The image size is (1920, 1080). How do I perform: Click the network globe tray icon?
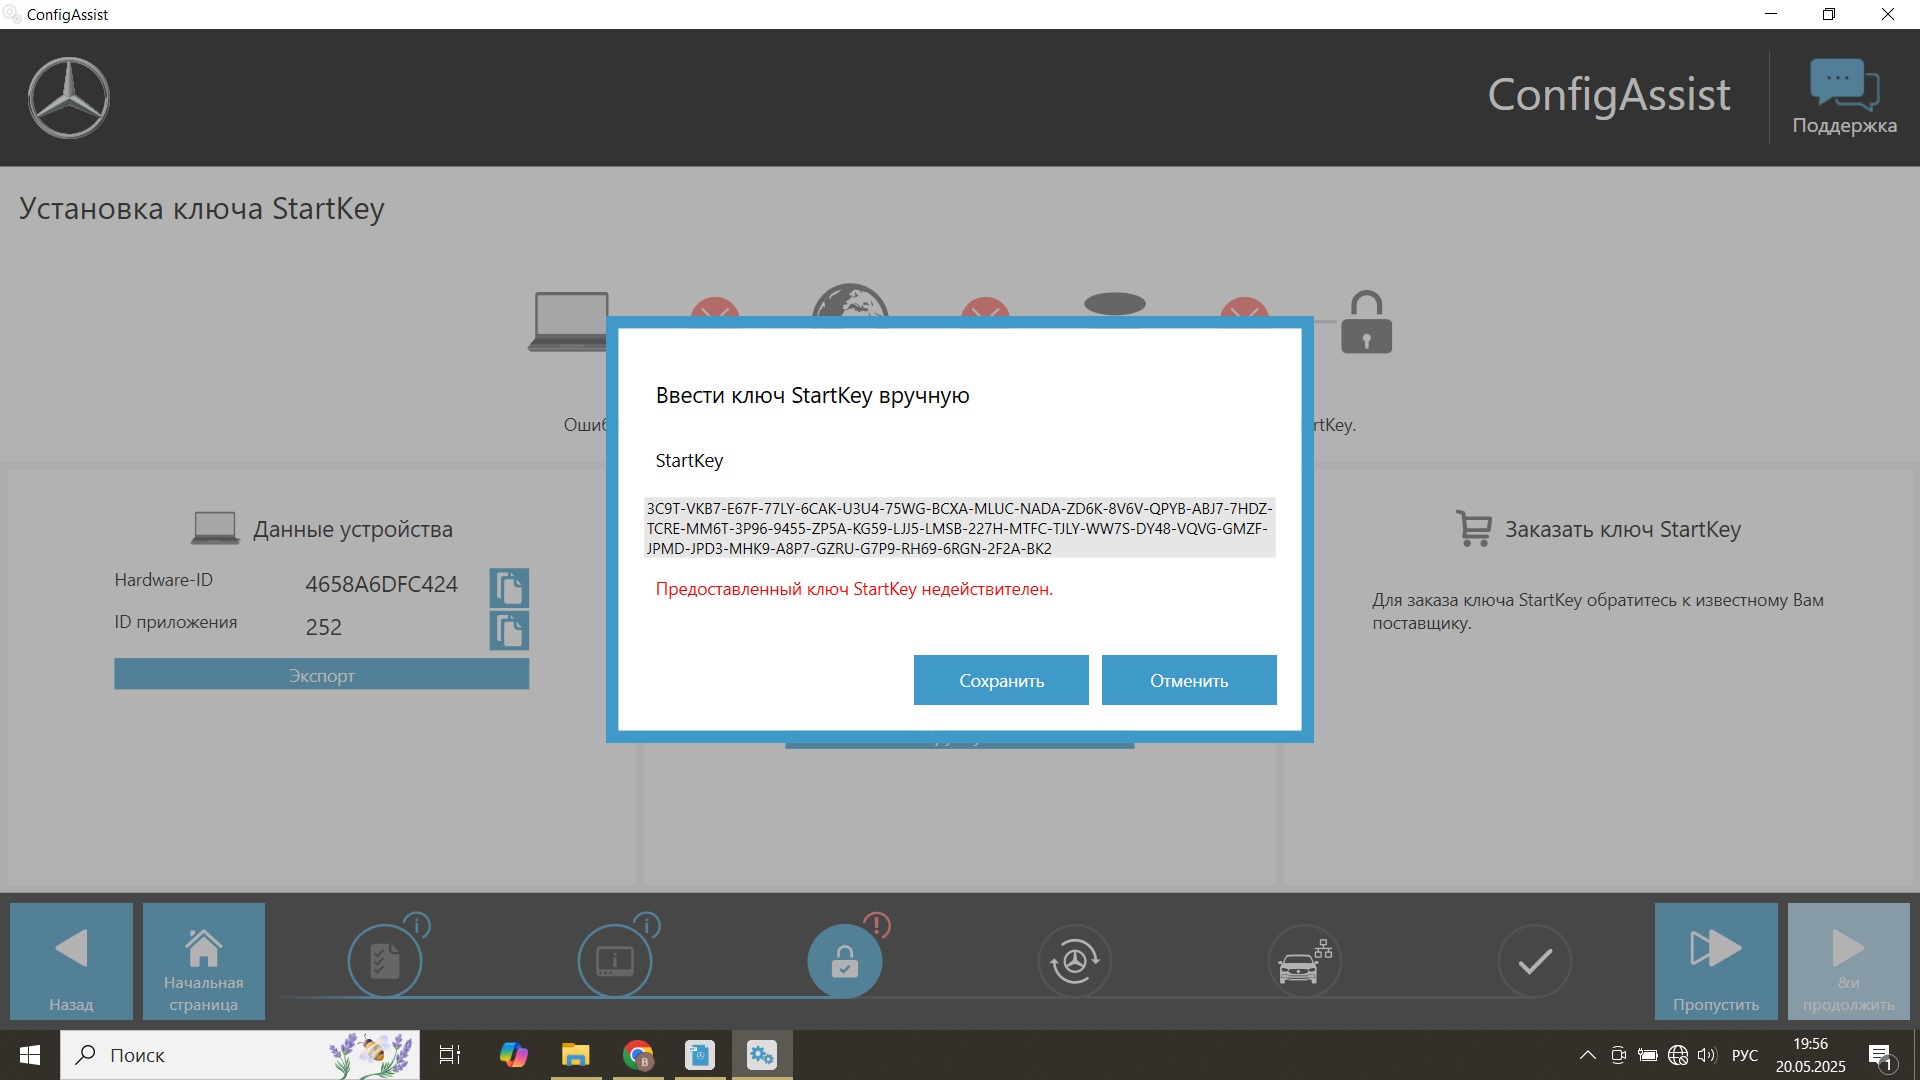[x=1678, y=1055]
